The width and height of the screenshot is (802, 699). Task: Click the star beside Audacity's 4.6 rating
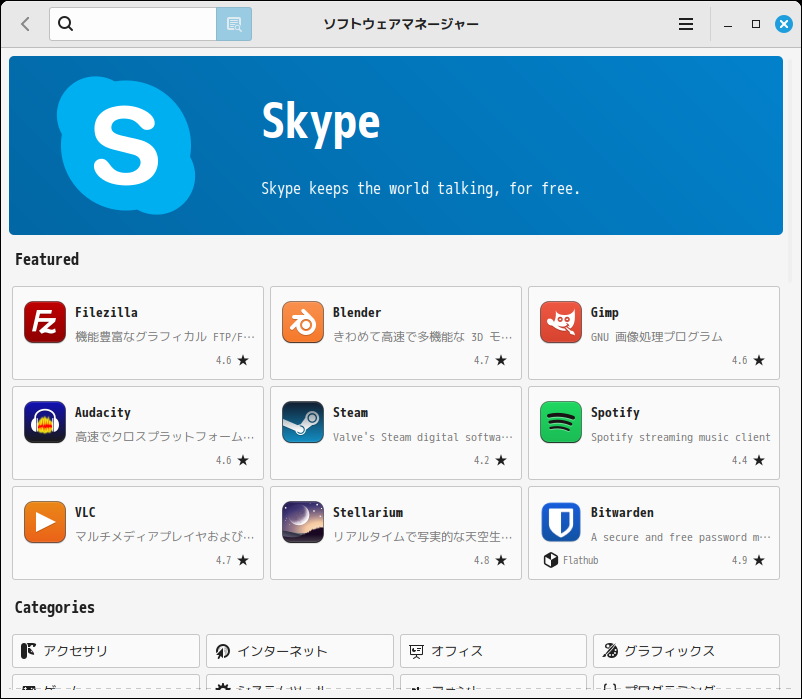[243, 460]
